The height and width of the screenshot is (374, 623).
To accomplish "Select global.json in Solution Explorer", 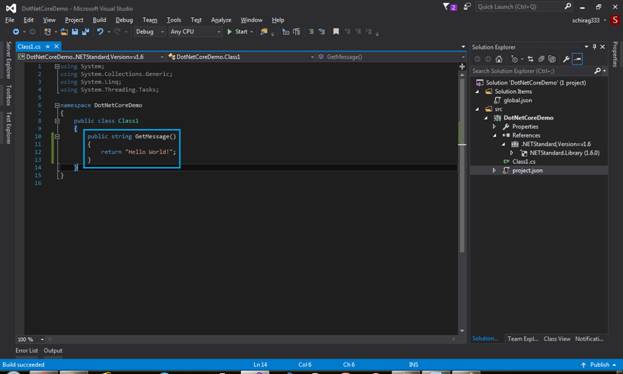I will pos(517,101).
